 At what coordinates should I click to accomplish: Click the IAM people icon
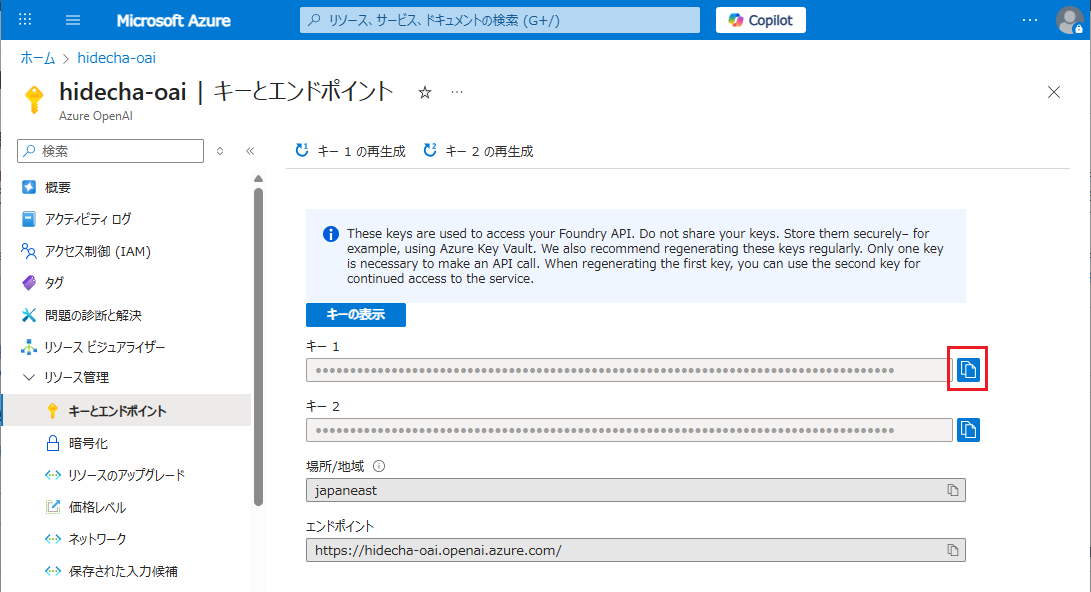coord(29,251)
